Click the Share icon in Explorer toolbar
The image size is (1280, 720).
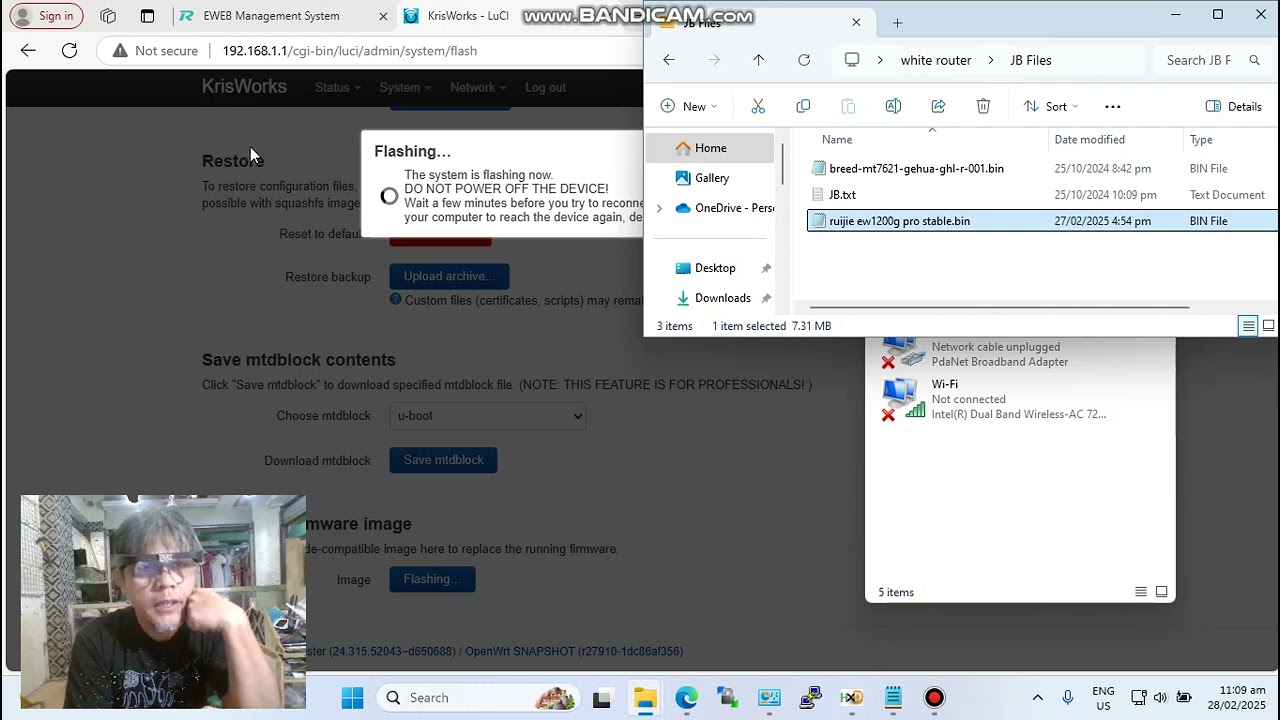coord(938,106)
